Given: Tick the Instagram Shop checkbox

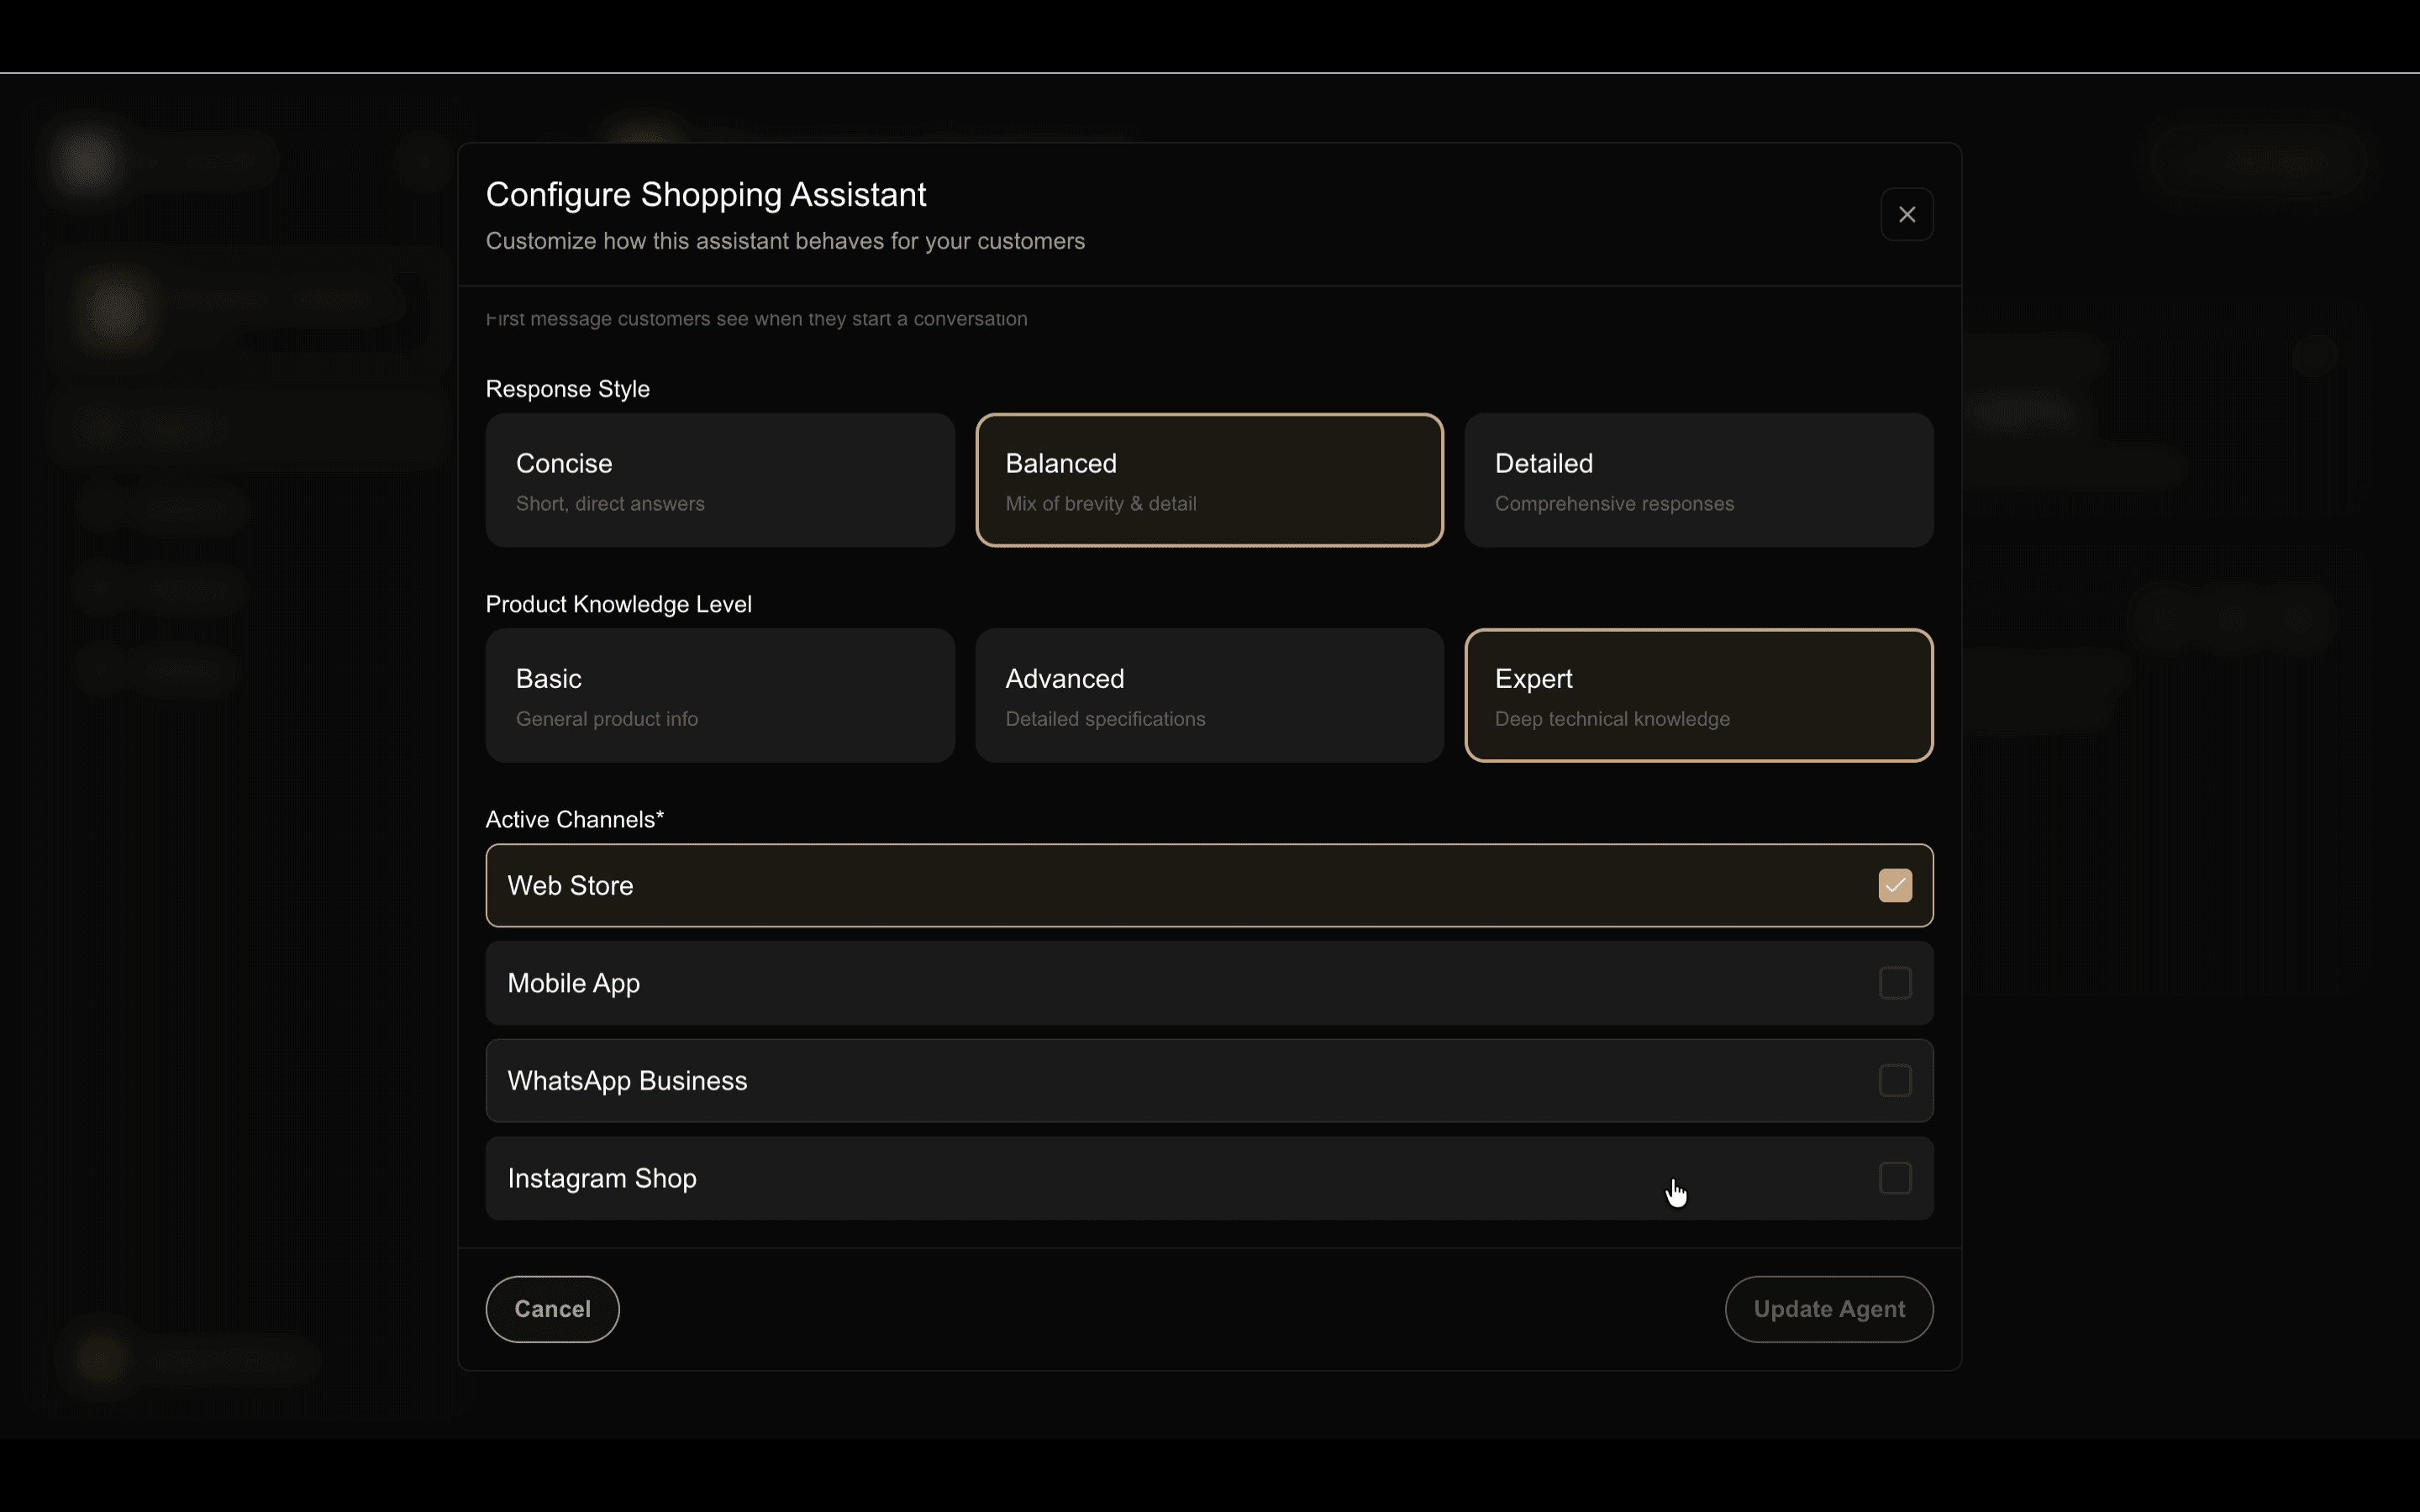Looking at the screenshot, I should click(1894, 1178).
